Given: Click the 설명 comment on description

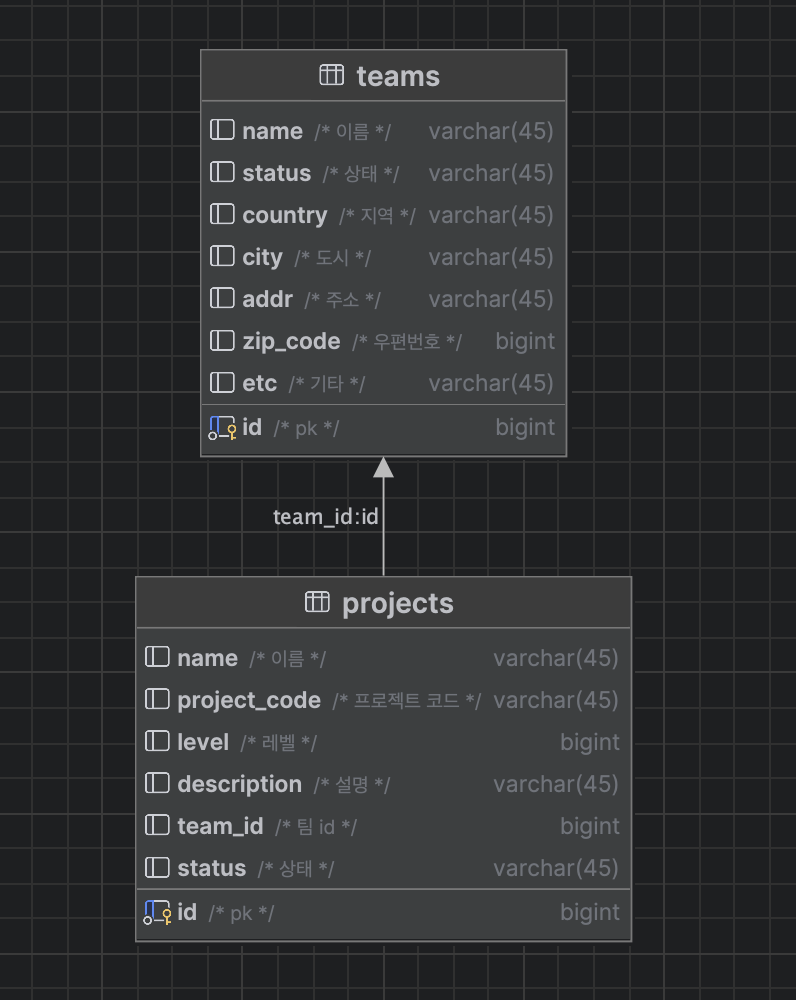Looking at the screenshot, I should tap(351, 784).
